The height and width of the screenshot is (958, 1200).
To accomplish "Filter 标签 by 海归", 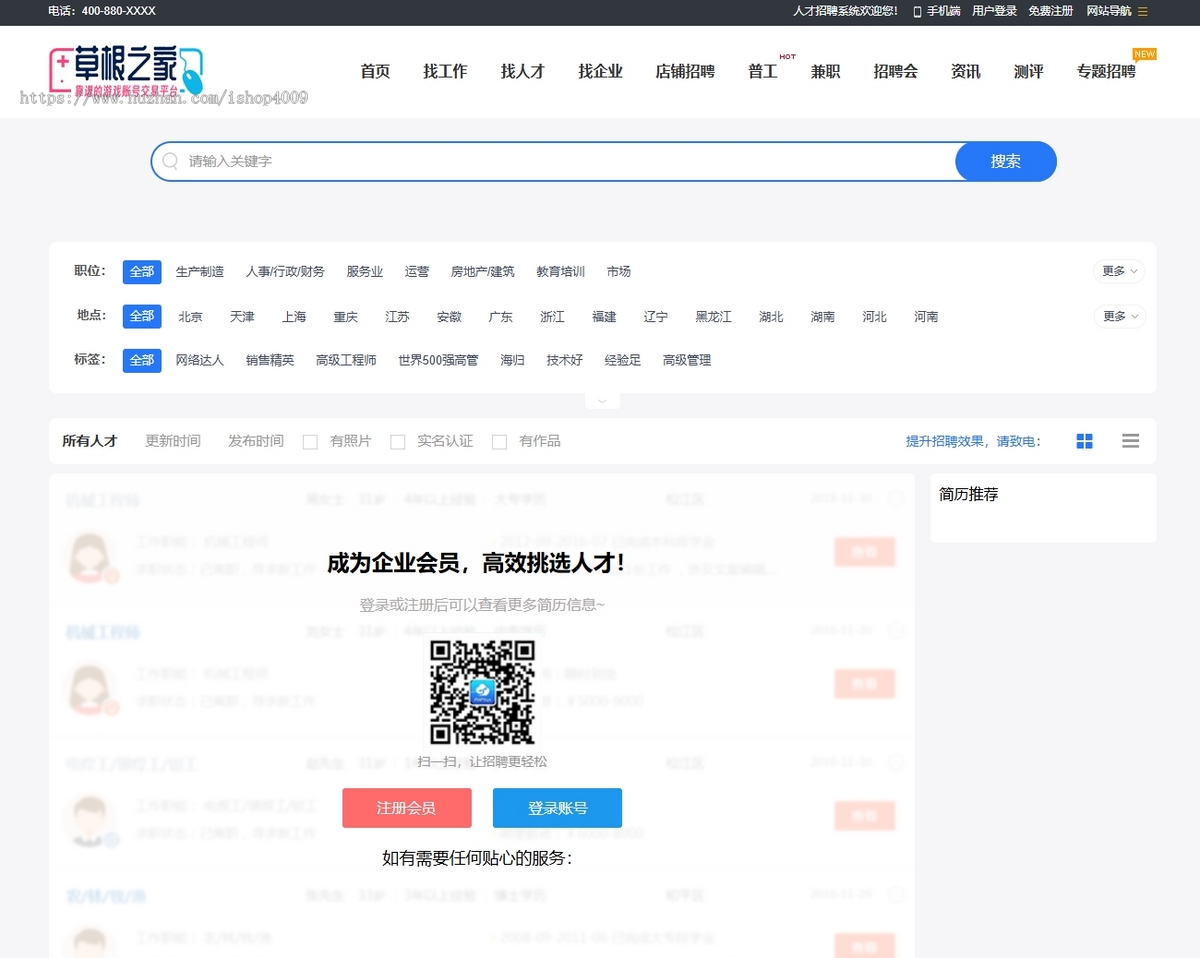I will (513, 360).
